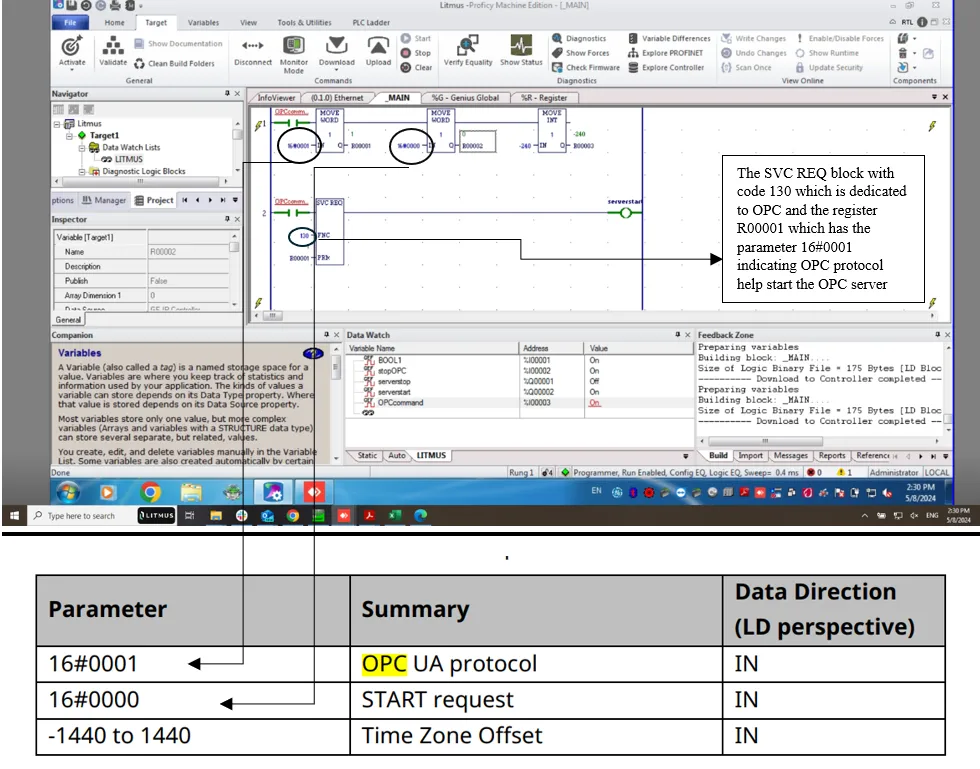This screenshot has height=769, width=980.
Task: Switch to the Variables ribbon tab
Action: pyautogui.click(x=203, y=23)
